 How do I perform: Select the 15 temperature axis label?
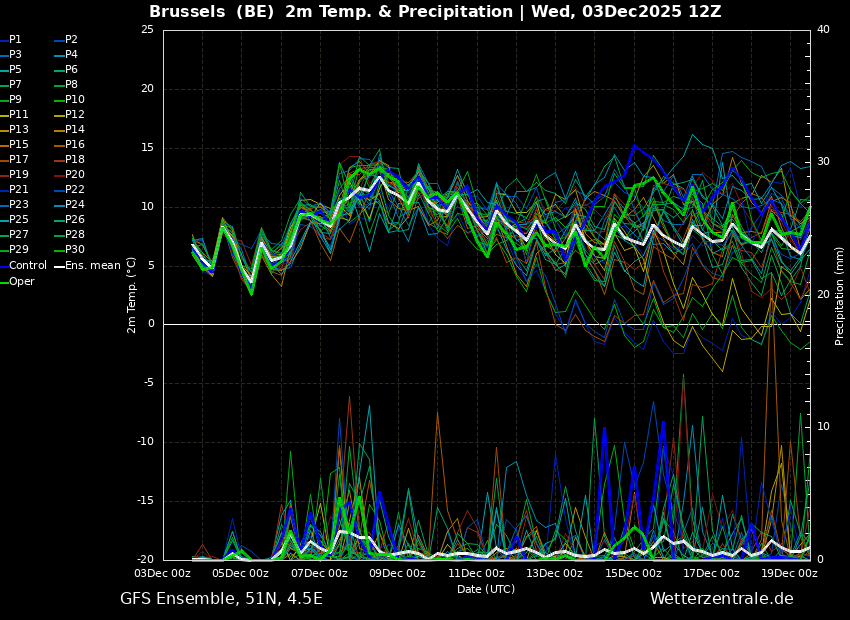click(x=147, y=148)
